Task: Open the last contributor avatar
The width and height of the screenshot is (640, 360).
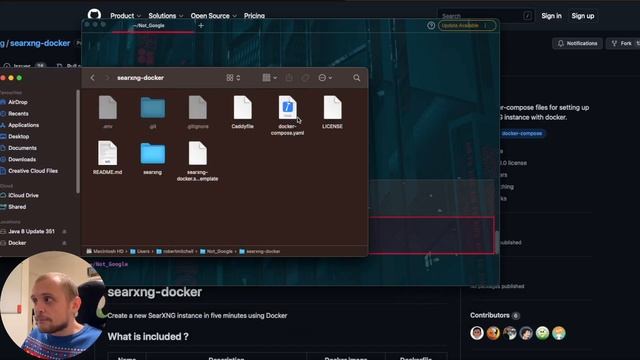Action: coord(559,333)
